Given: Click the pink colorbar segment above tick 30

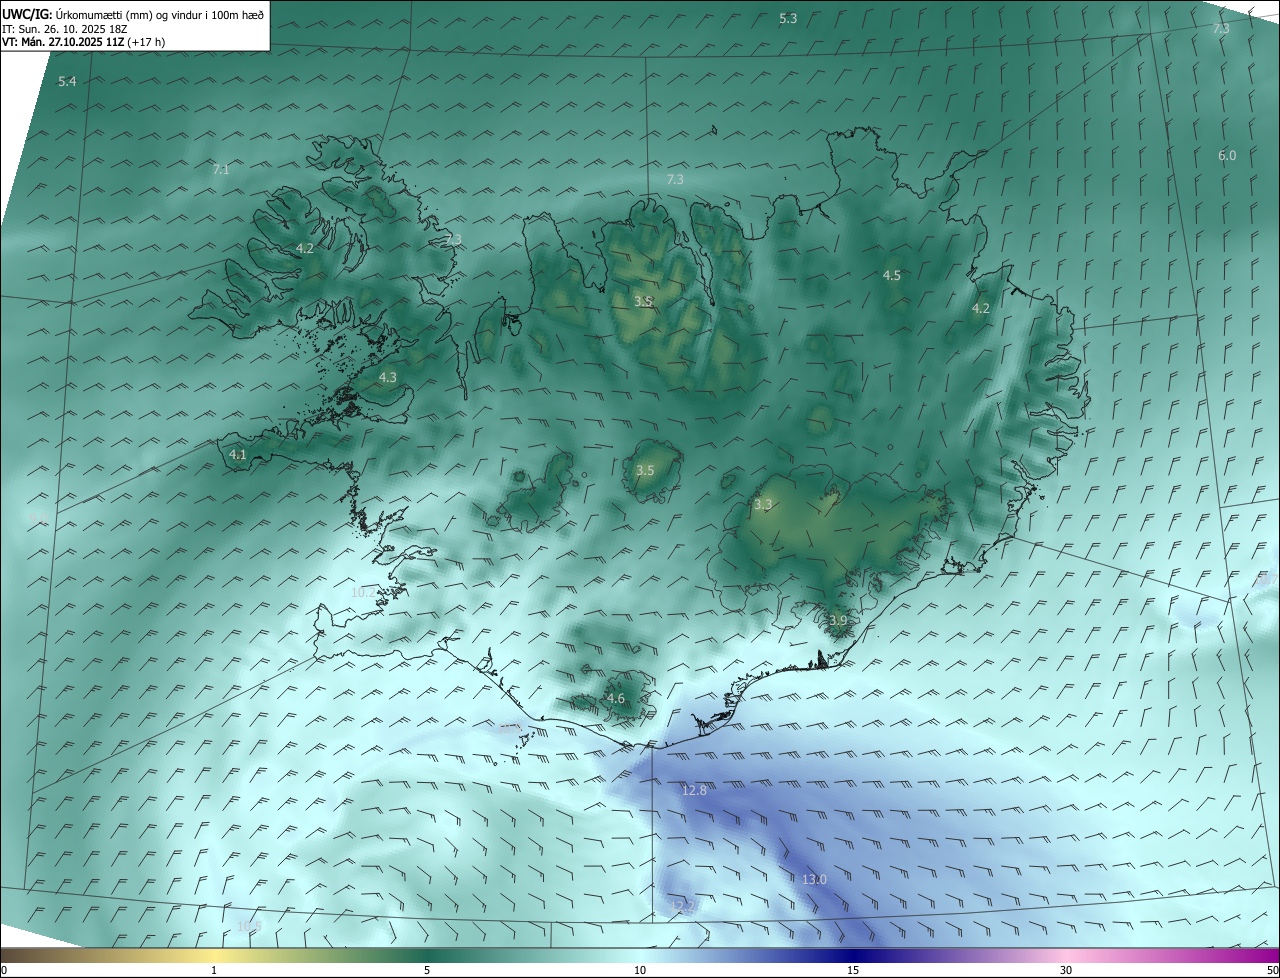Looking at the screenshot, I should click(x=1066, y=955).
